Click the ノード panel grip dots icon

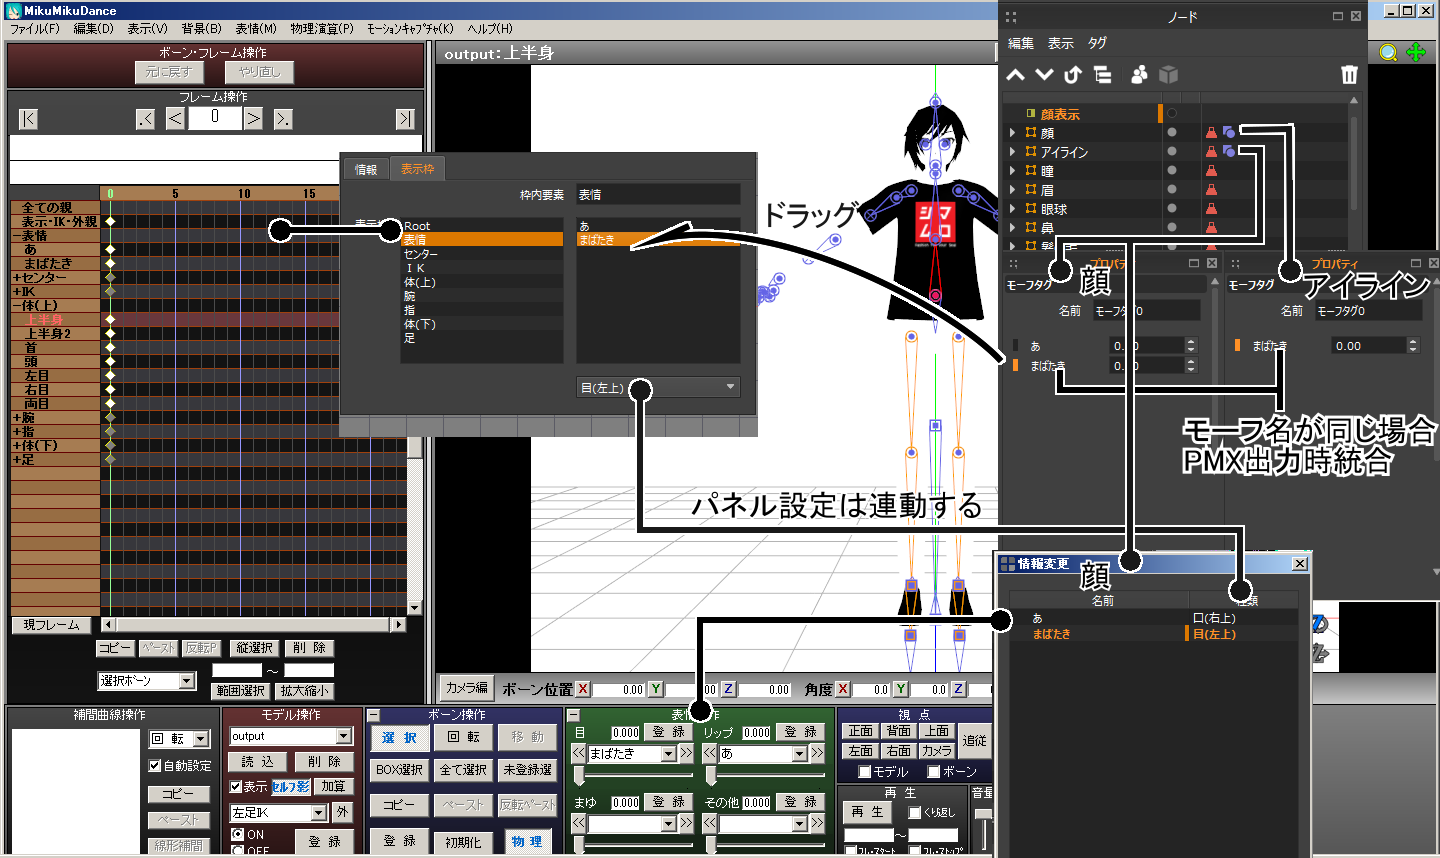tap(1011, 17)
